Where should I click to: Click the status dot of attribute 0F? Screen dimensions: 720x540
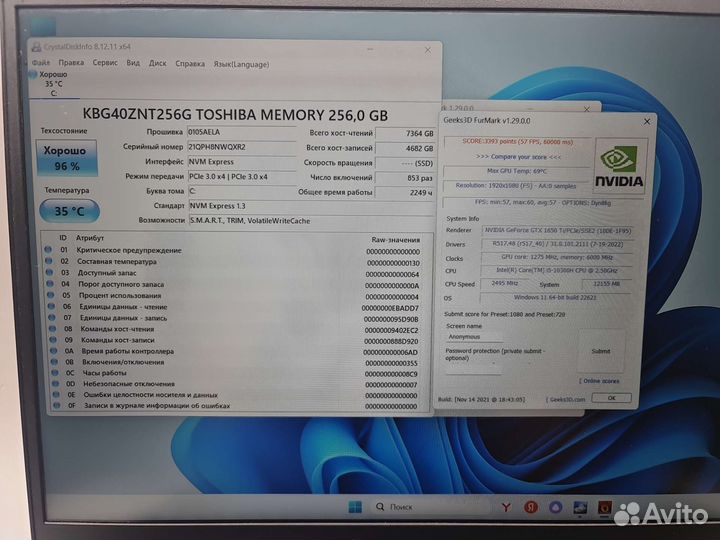pyautogui.click(x=57, y=406)
